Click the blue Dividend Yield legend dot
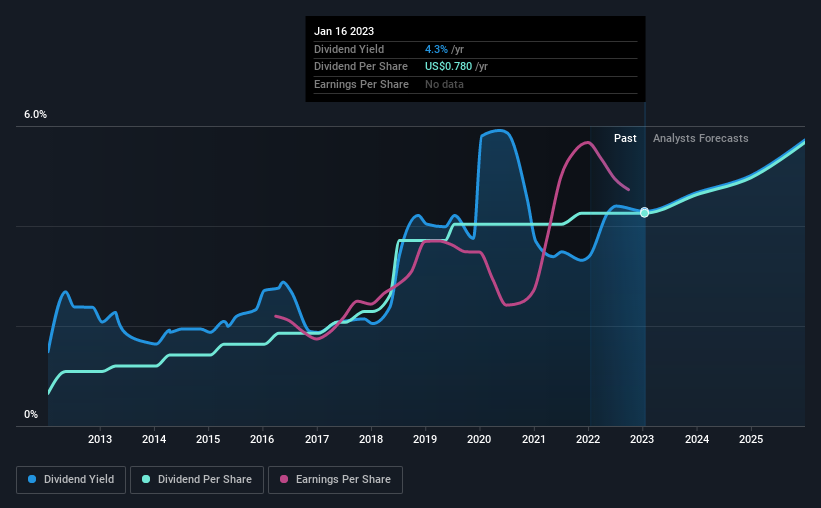The height and width of the screenshot is (508, 821). point(32,479)
